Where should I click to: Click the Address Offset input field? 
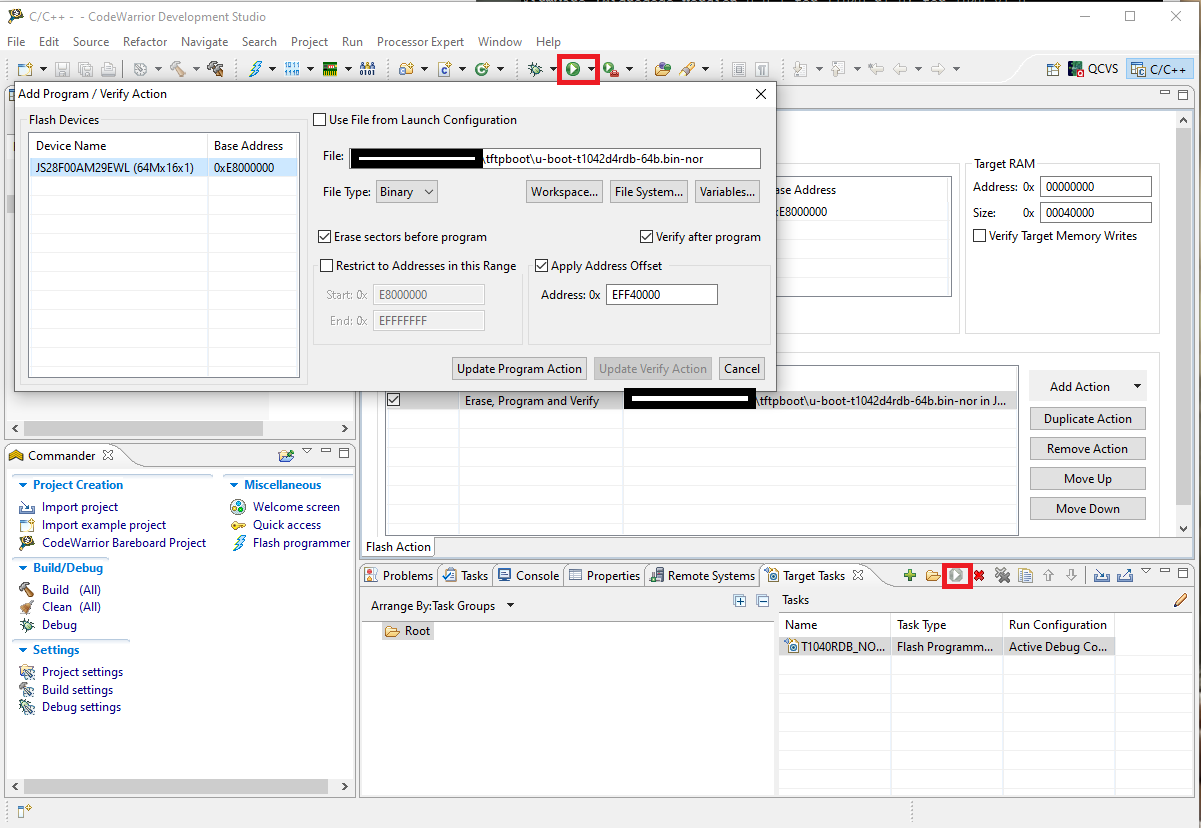click(661, 295)
